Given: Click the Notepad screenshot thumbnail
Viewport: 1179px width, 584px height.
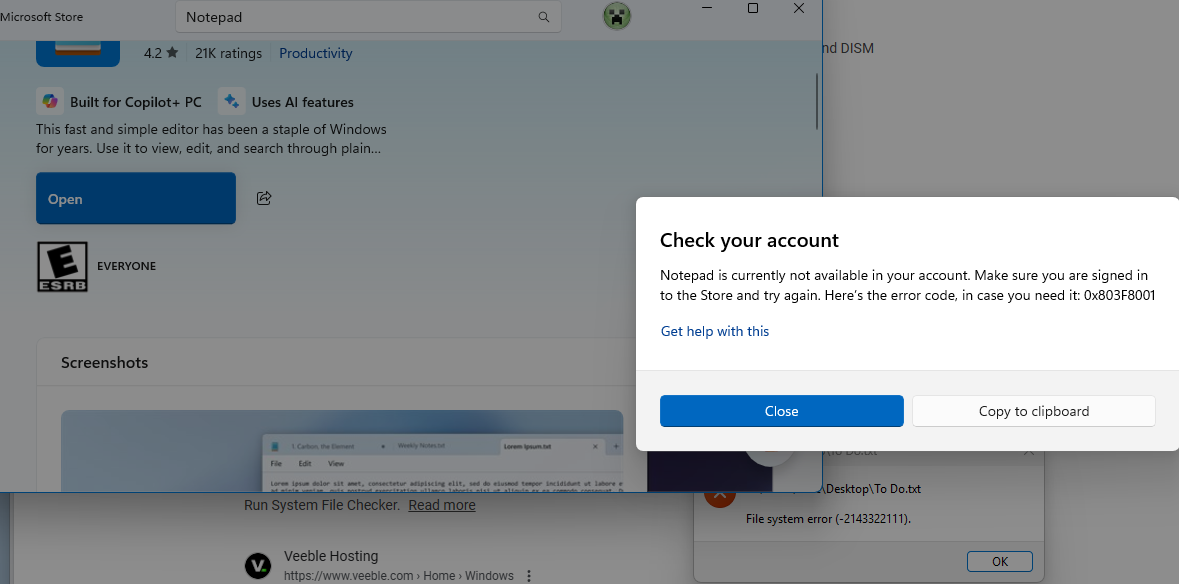Looking at the screenshot, I should pos(342,451).
